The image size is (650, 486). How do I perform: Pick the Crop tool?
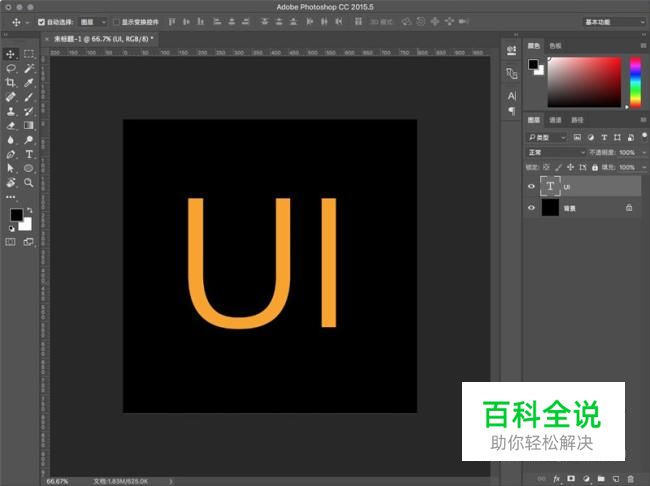11,83
